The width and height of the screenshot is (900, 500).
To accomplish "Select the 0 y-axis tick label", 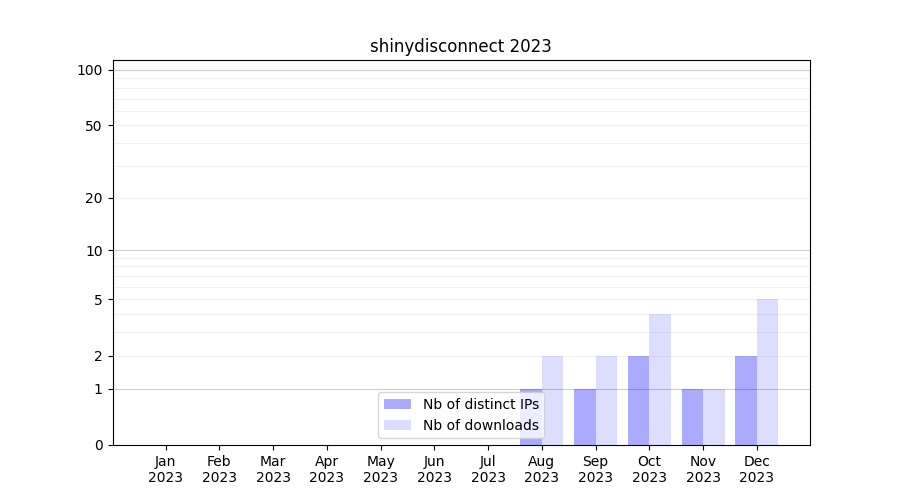I will (98, 445).
